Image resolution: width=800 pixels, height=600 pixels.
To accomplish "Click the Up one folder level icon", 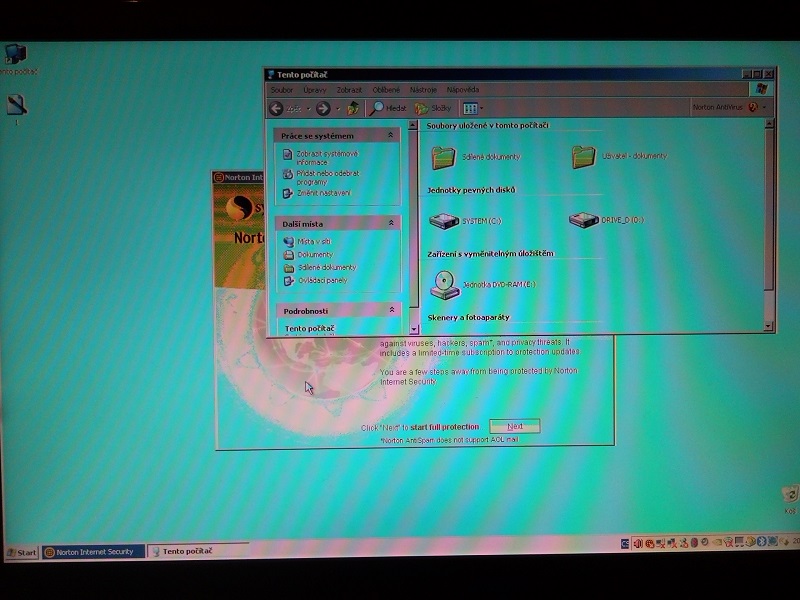I will click(x=353, y=108).
